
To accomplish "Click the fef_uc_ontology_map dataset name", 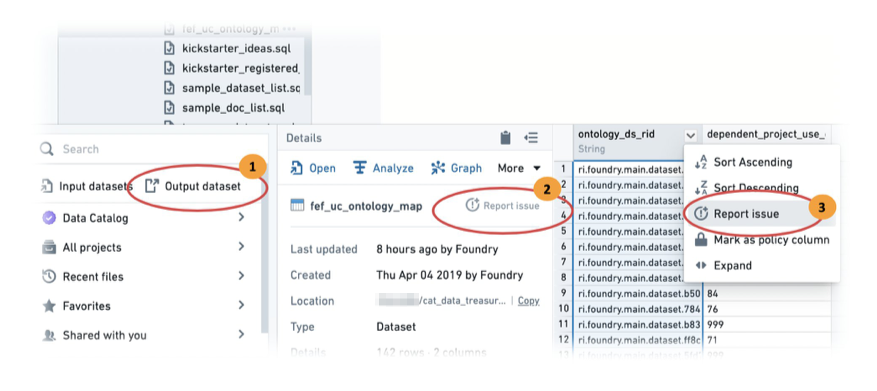I will point(366,206).
